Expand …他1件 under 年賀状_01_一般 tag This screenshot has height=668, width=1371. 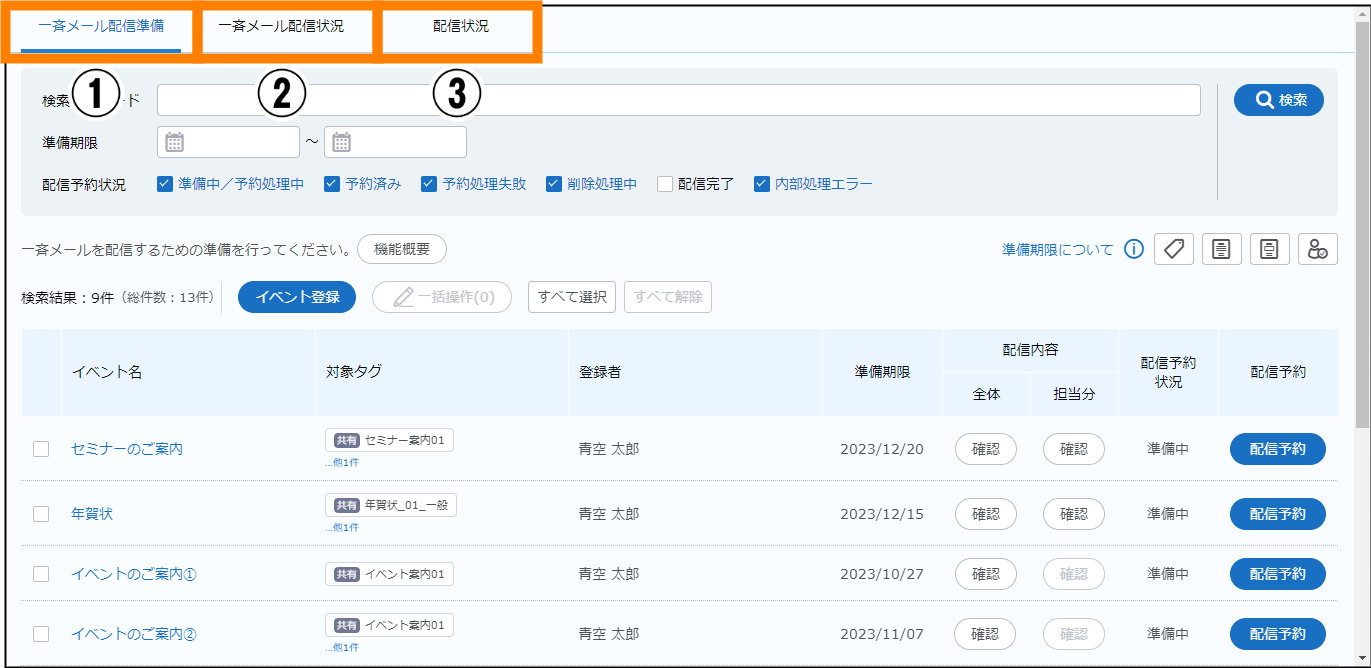click(342, 527)
